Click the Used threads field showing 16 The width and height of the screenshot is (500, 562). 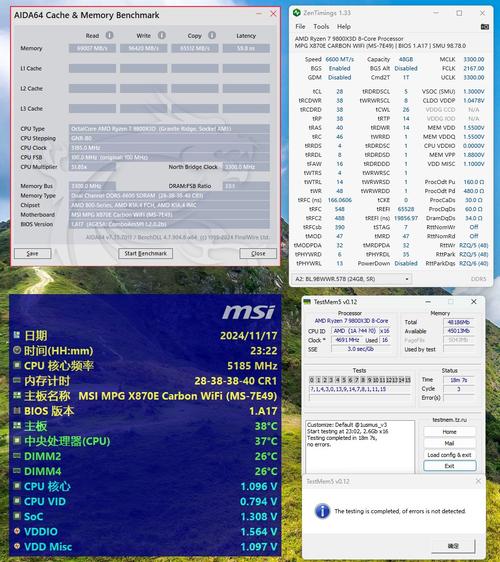[x=385, y=340]
